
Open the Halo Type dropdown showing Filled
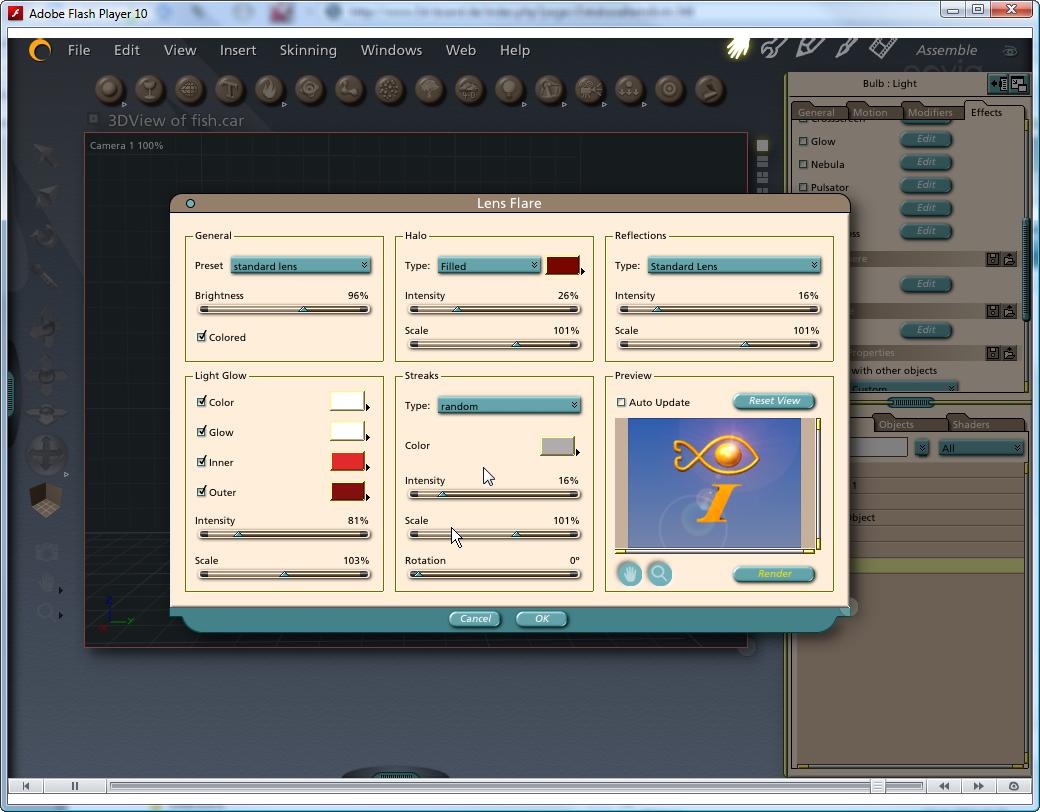(x=489, y=265)
